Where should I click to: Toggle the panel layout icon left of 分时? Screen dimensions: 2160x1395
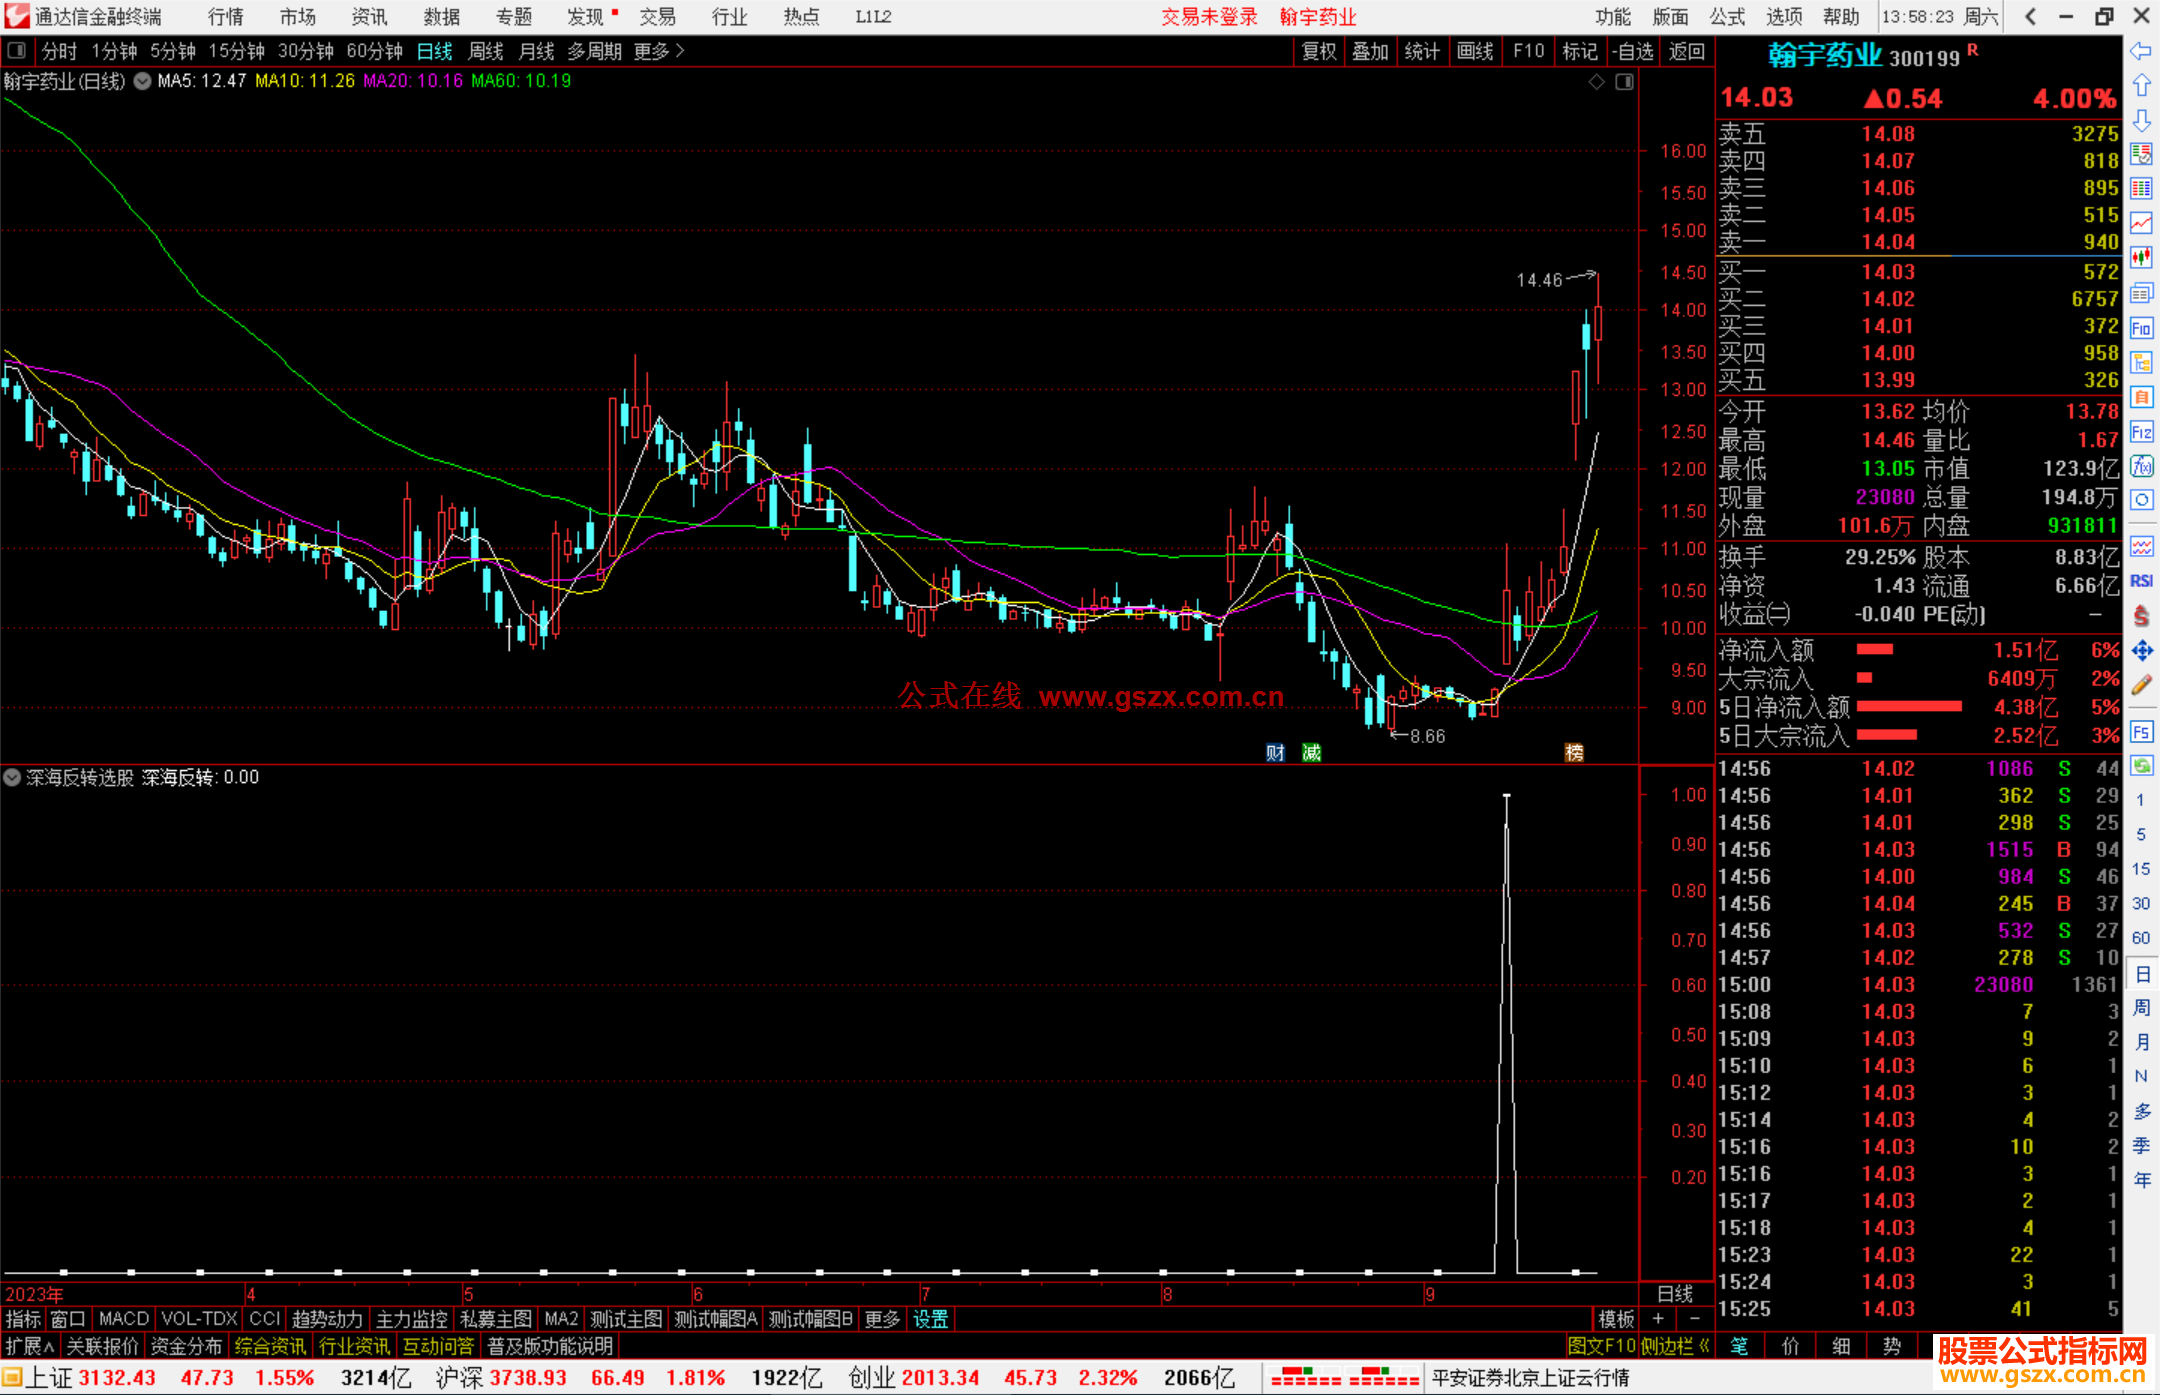point(16,50)
